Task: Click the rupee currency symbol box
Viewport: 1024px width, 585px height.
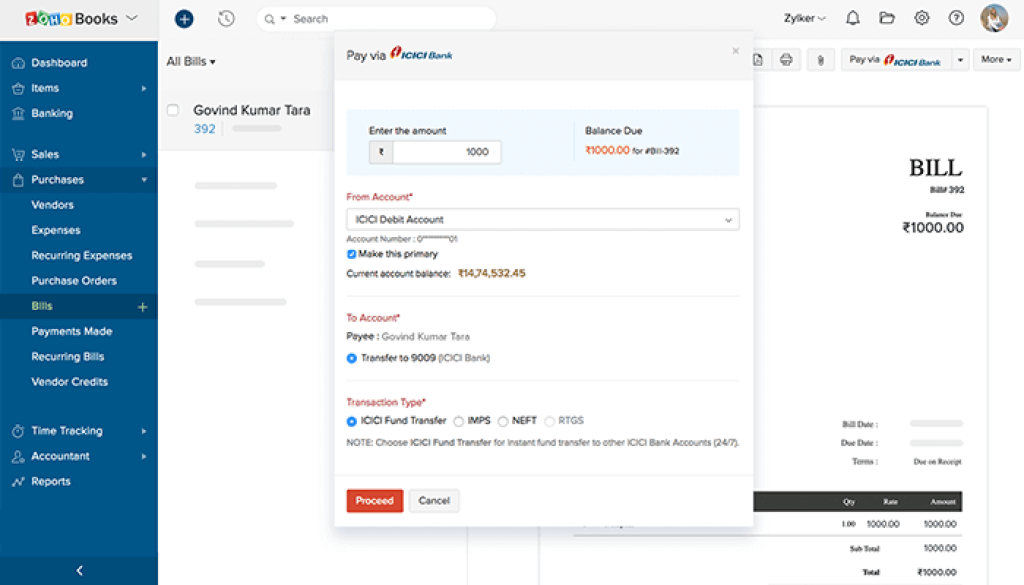Action: pos(381,152)
